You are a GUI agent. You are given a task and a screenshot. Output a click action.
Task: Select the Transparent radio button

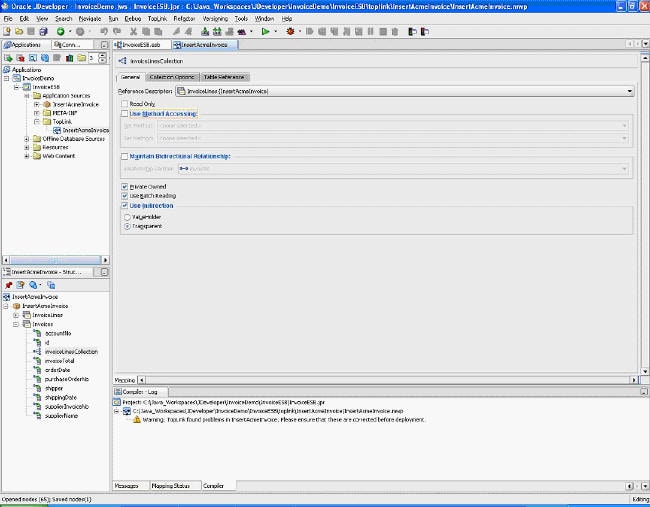pos(127,226)
